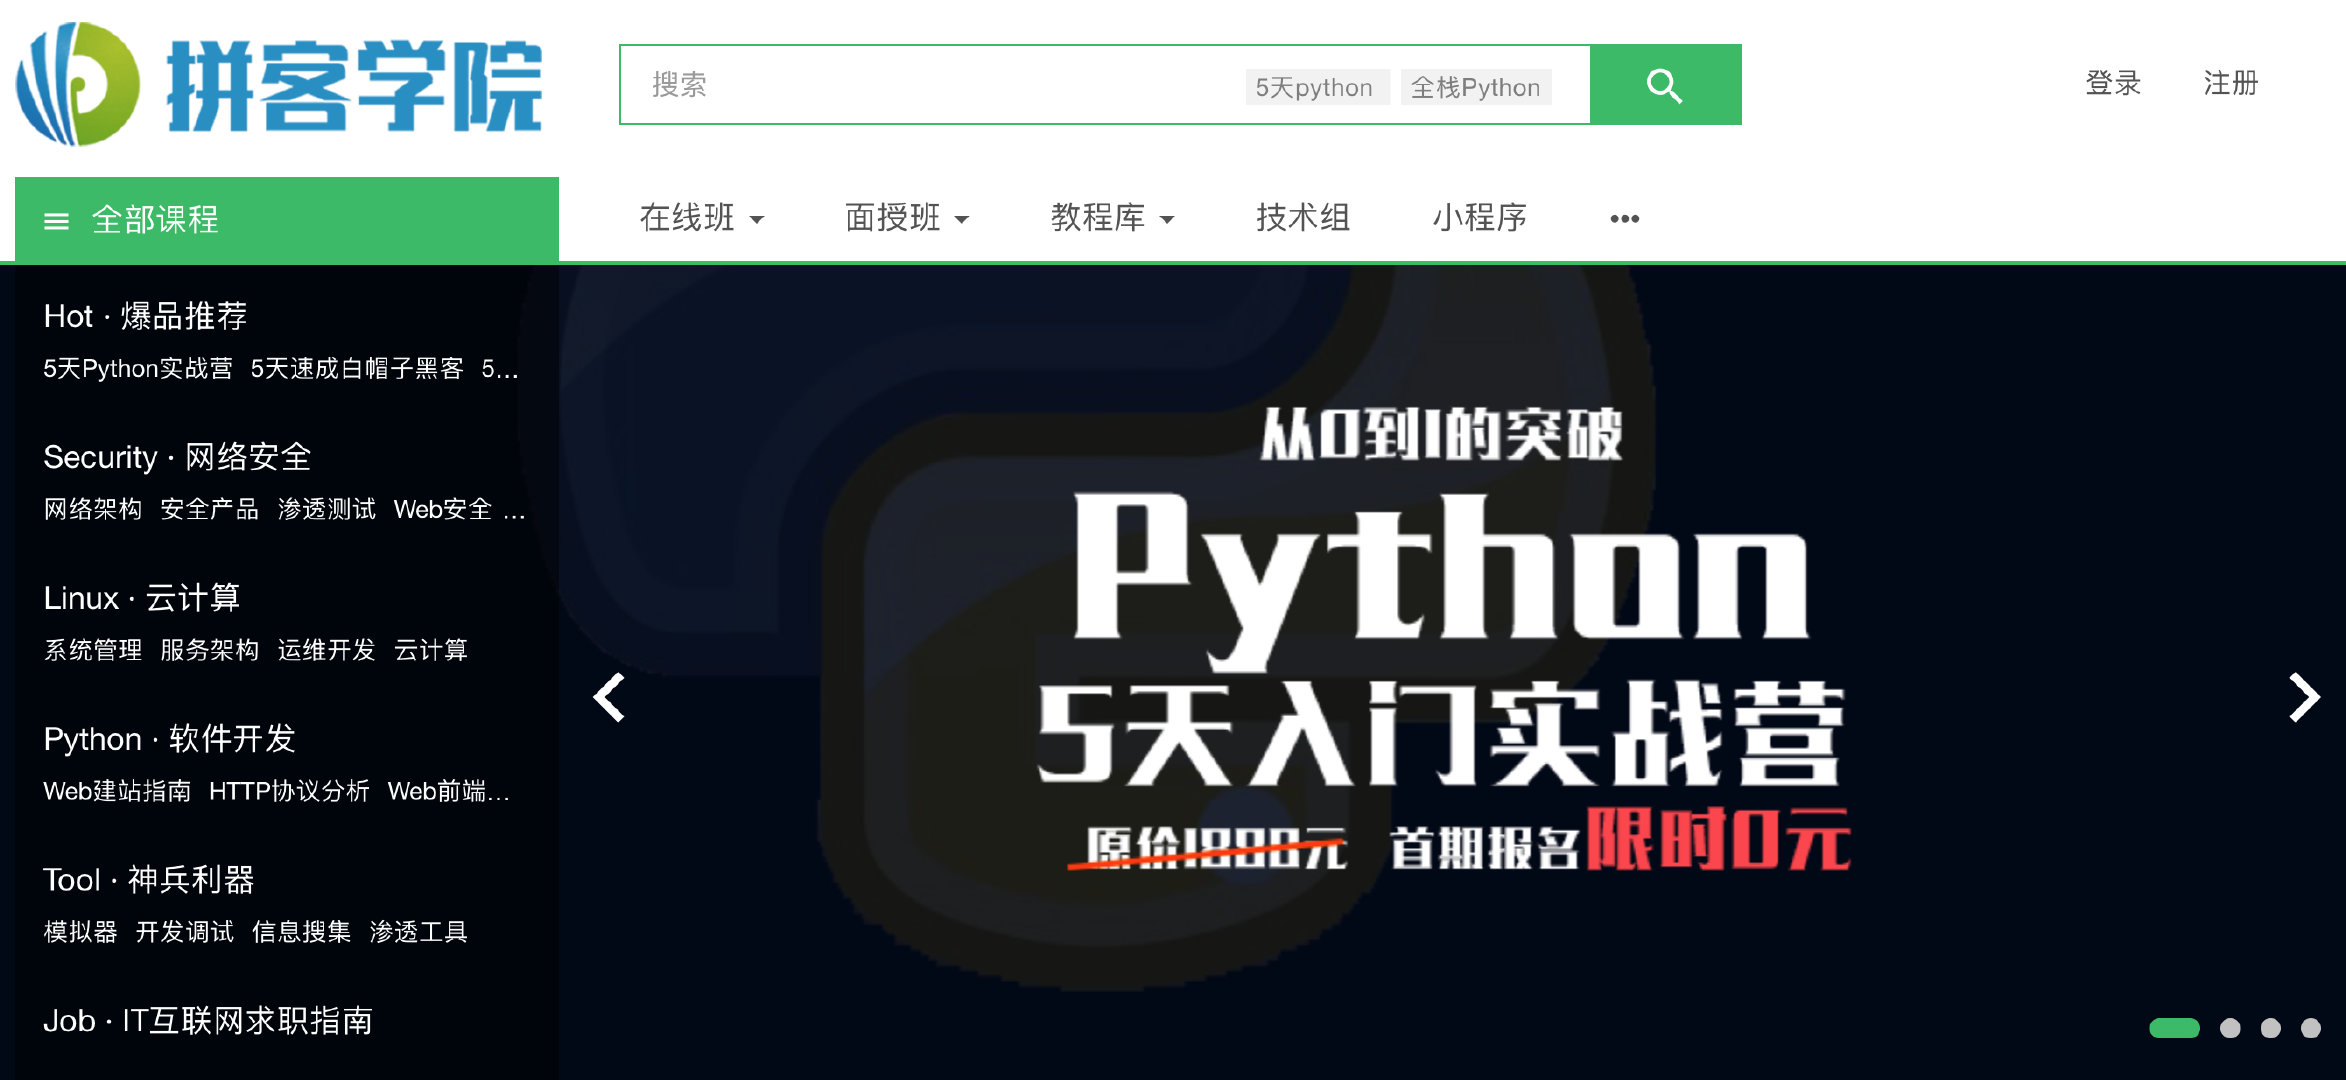
Task: Jump to the second carousel slide dot
Action: coord(2230,1028)
